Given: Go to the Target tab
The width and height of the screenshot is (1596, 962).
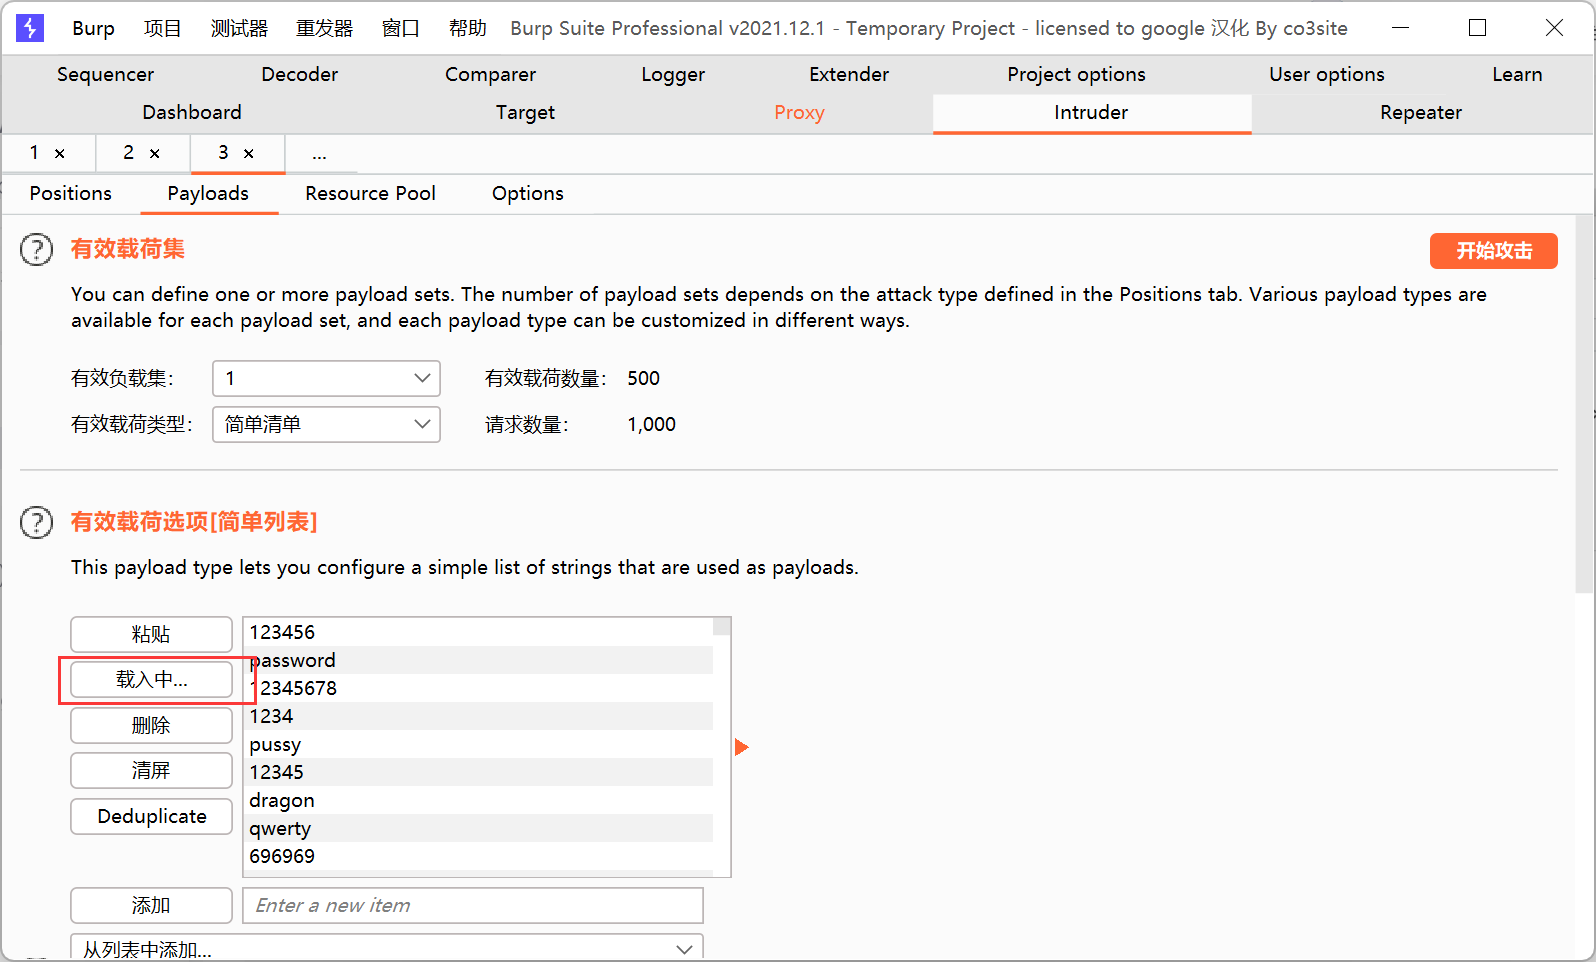Looking at the screenshot, I should click(x=526, y=112).
